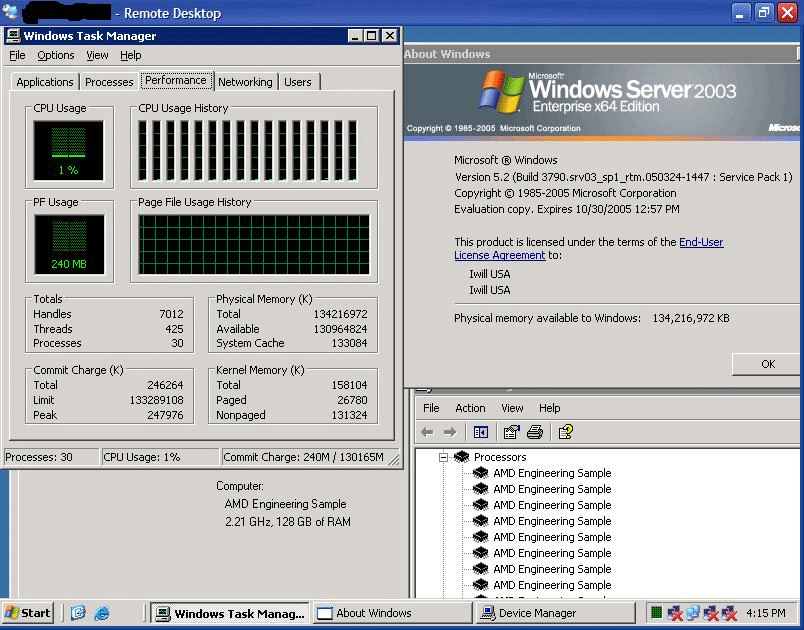Click Physical Memory Total value 134216972

(340, 314)
